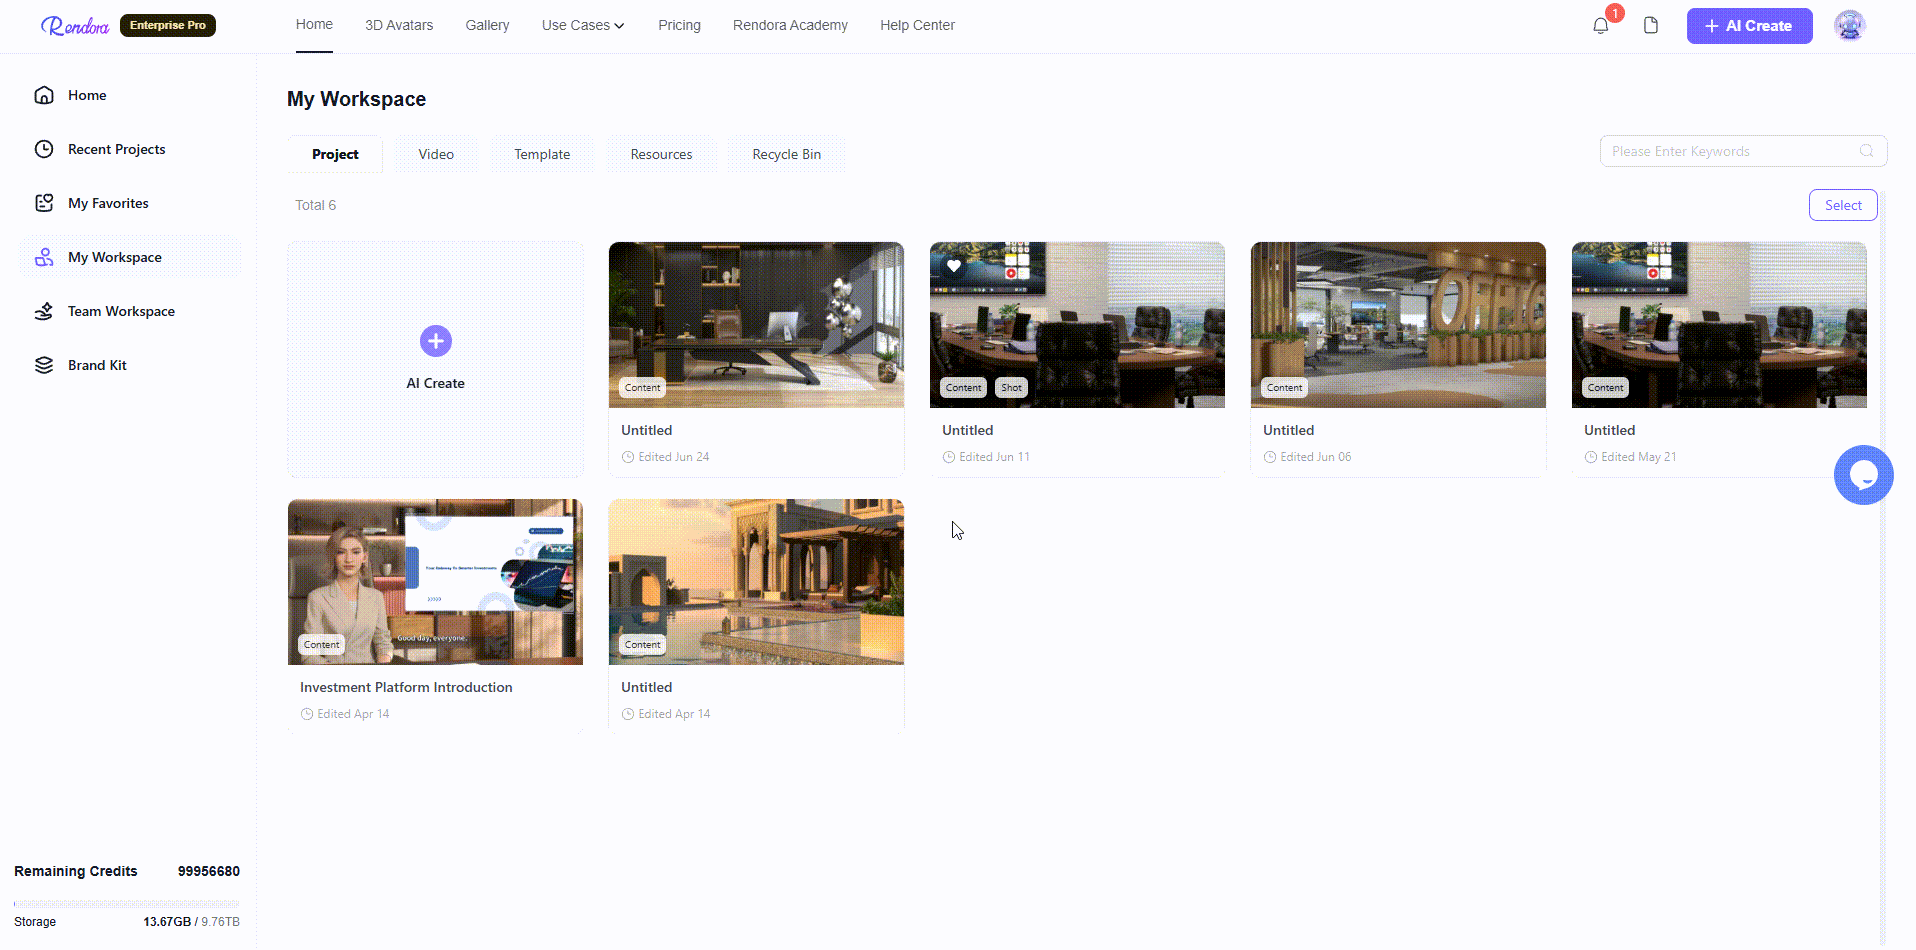Go to Home in the sidebar
The image size is (1916, 950).
point(86,95)
